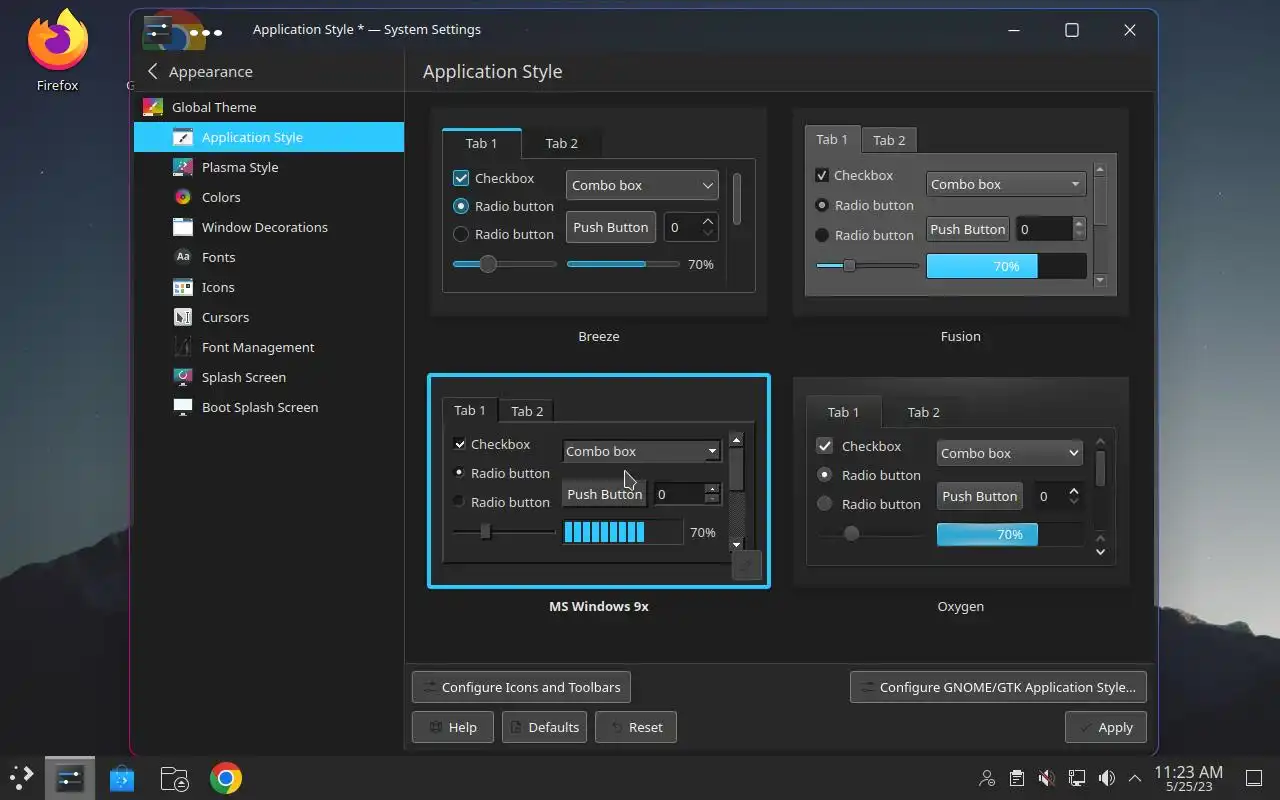
Task: Toggle the Checkbox in Oxygen preview
Action: [825, 446]
